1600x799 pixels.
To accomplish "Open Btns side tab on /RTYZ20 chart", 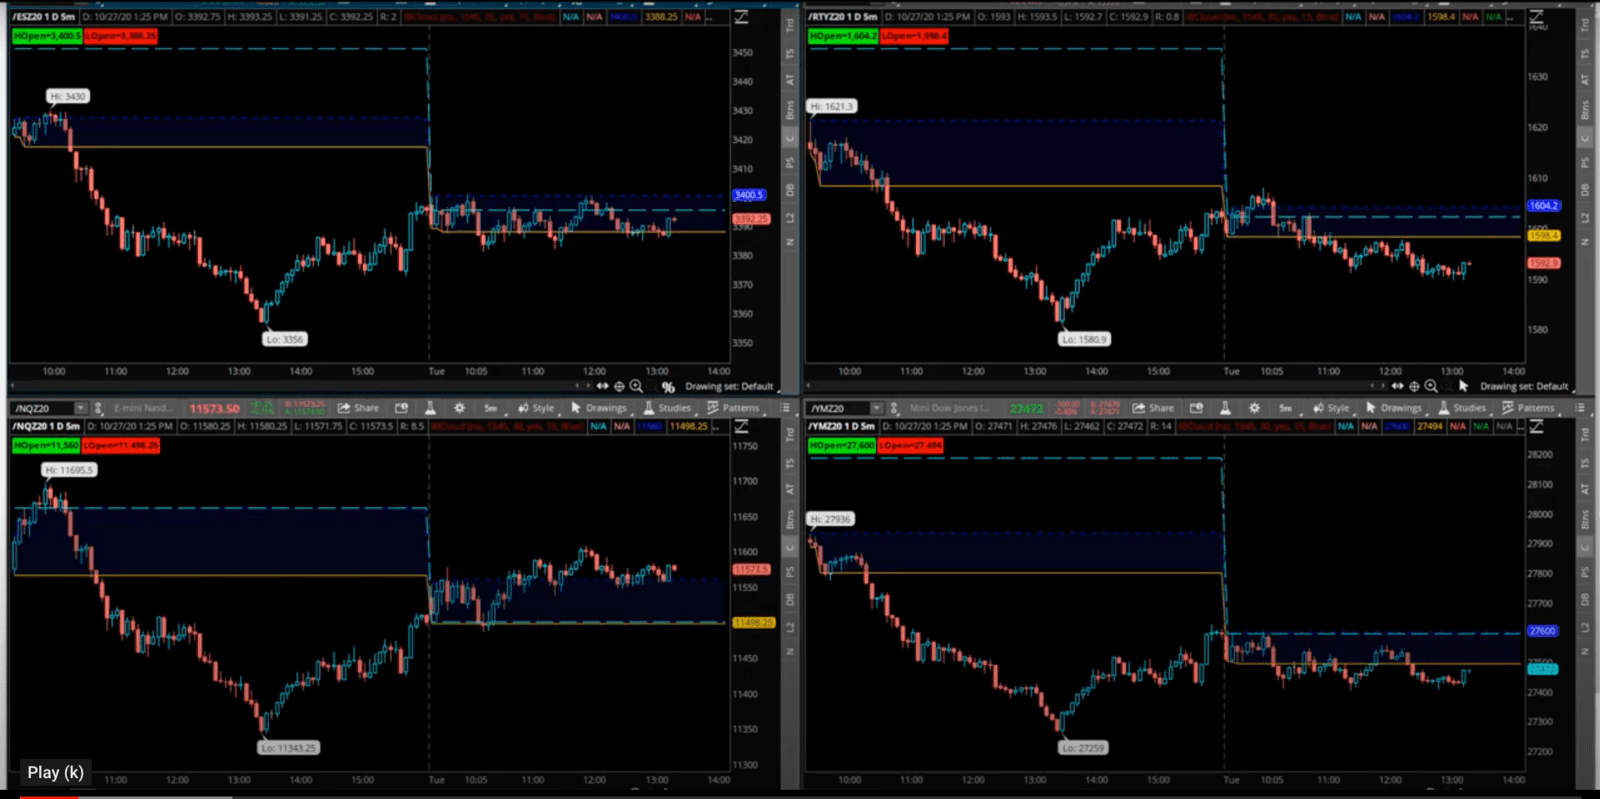I will click(x=1584, y=109).
